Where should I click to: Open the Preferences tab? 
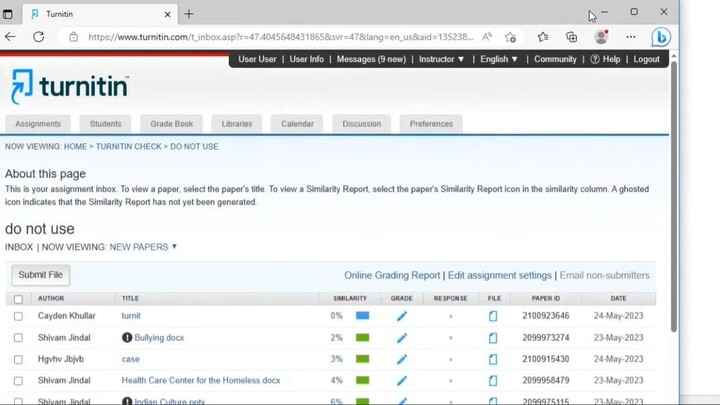[431, 124]
